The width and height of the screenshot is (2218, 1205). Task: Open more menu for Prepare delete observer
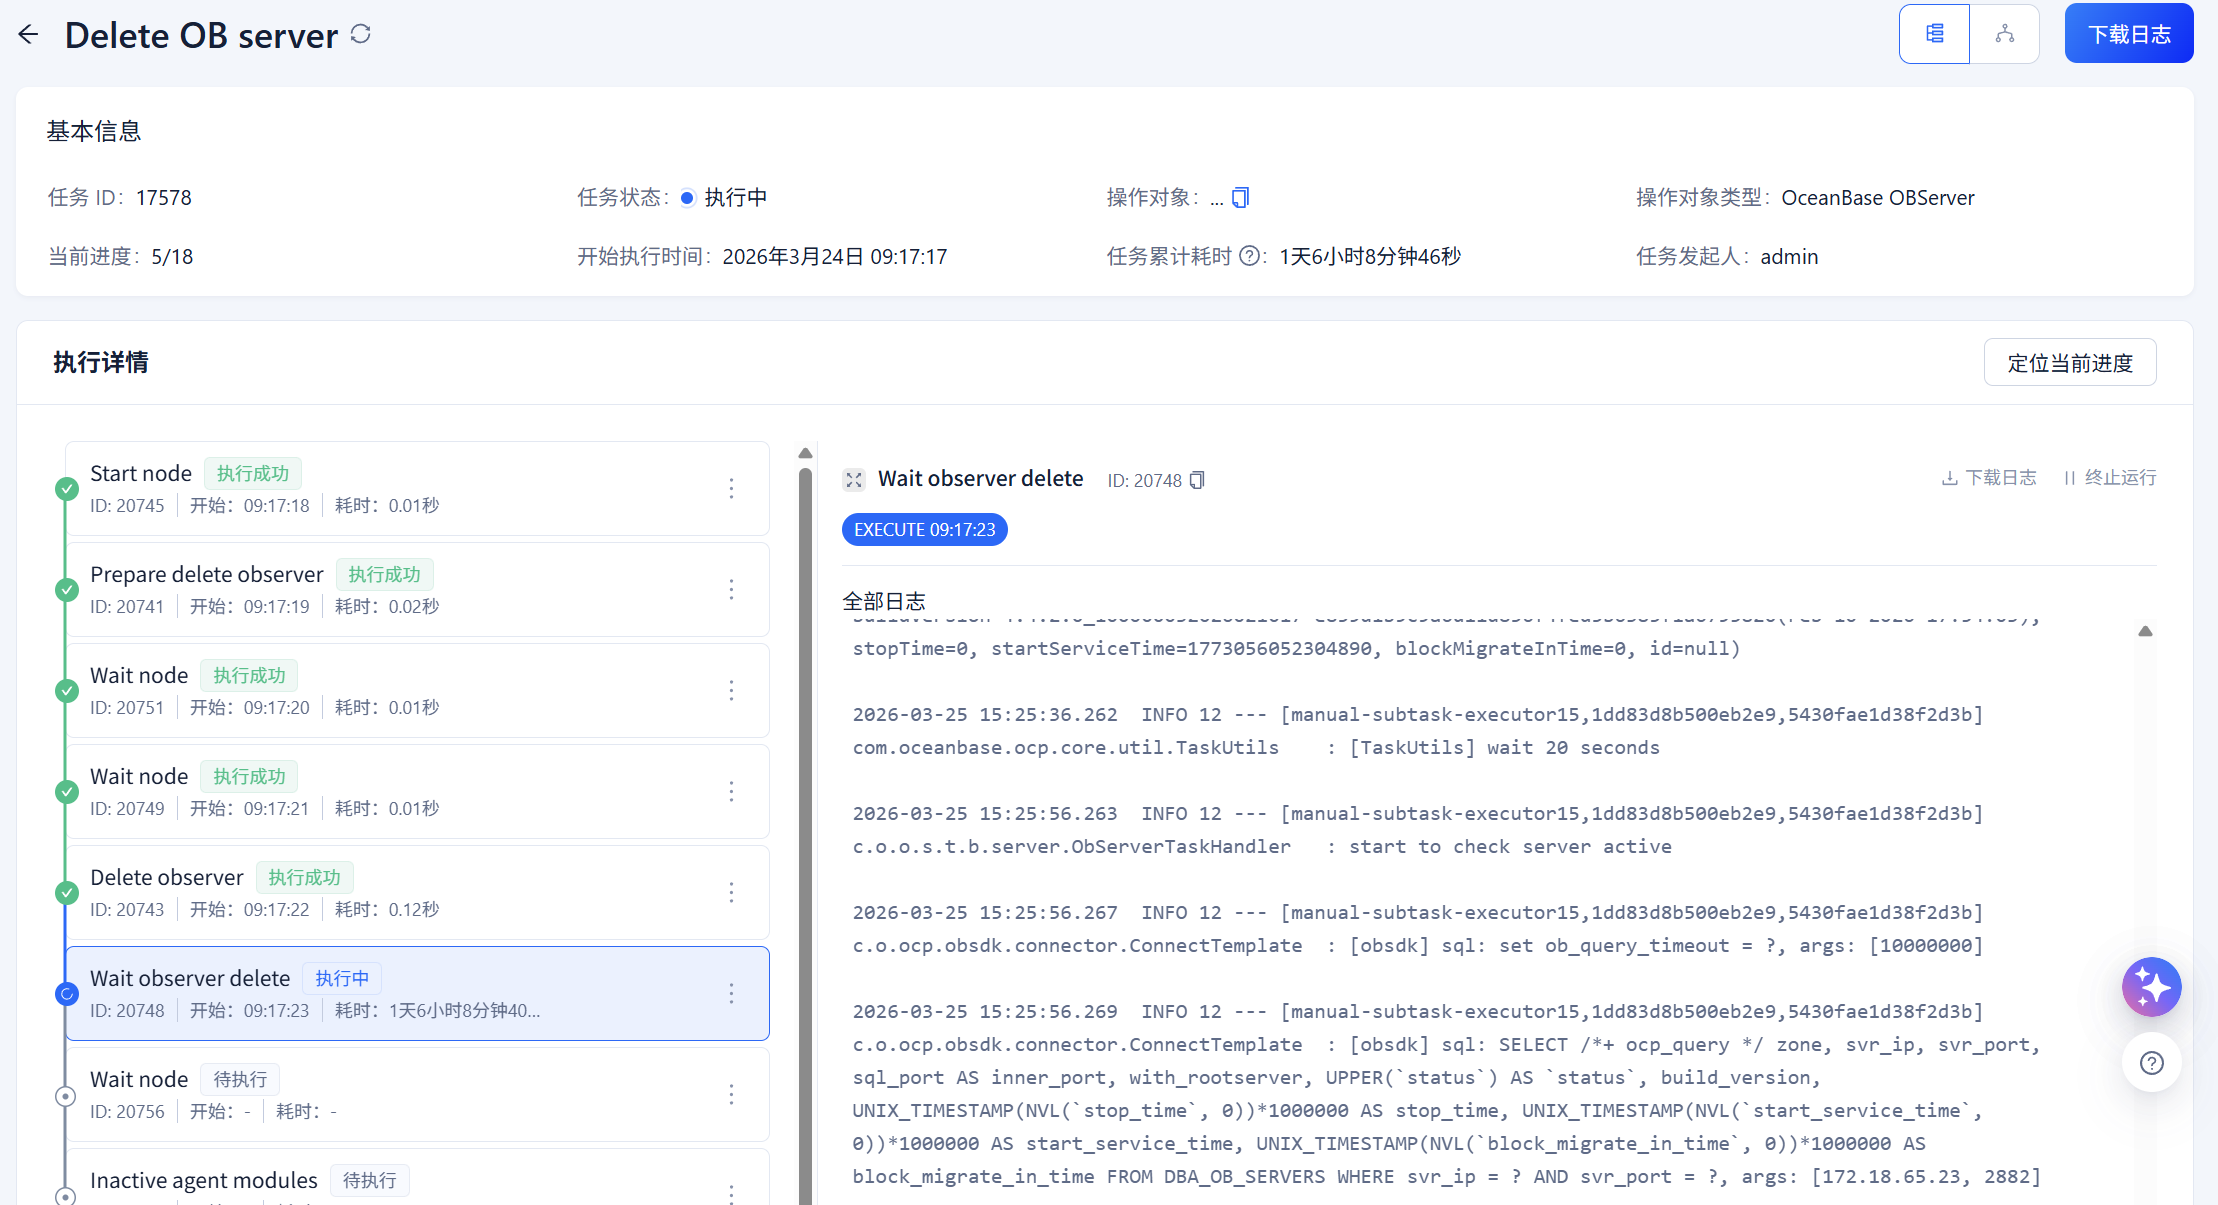(731, 589)
